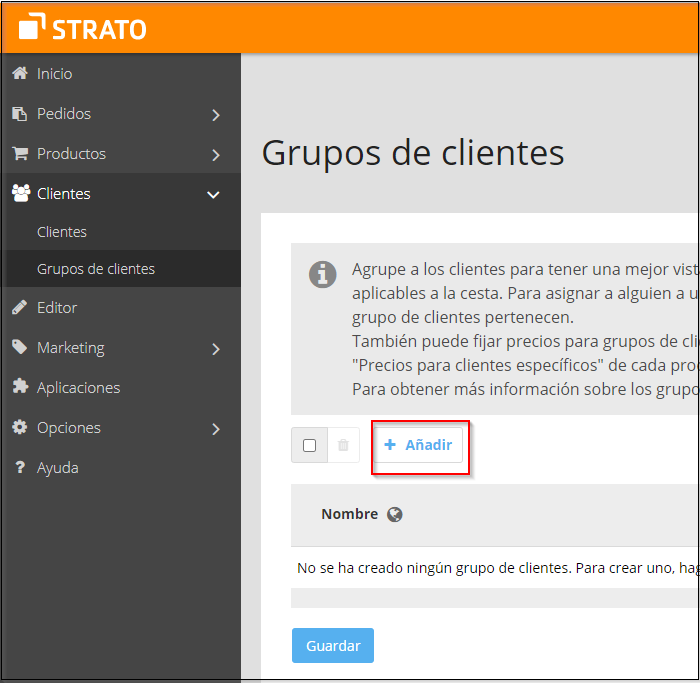Click the 'No se ha creado ningún grupo' message
700x683 pixels.
498,568
